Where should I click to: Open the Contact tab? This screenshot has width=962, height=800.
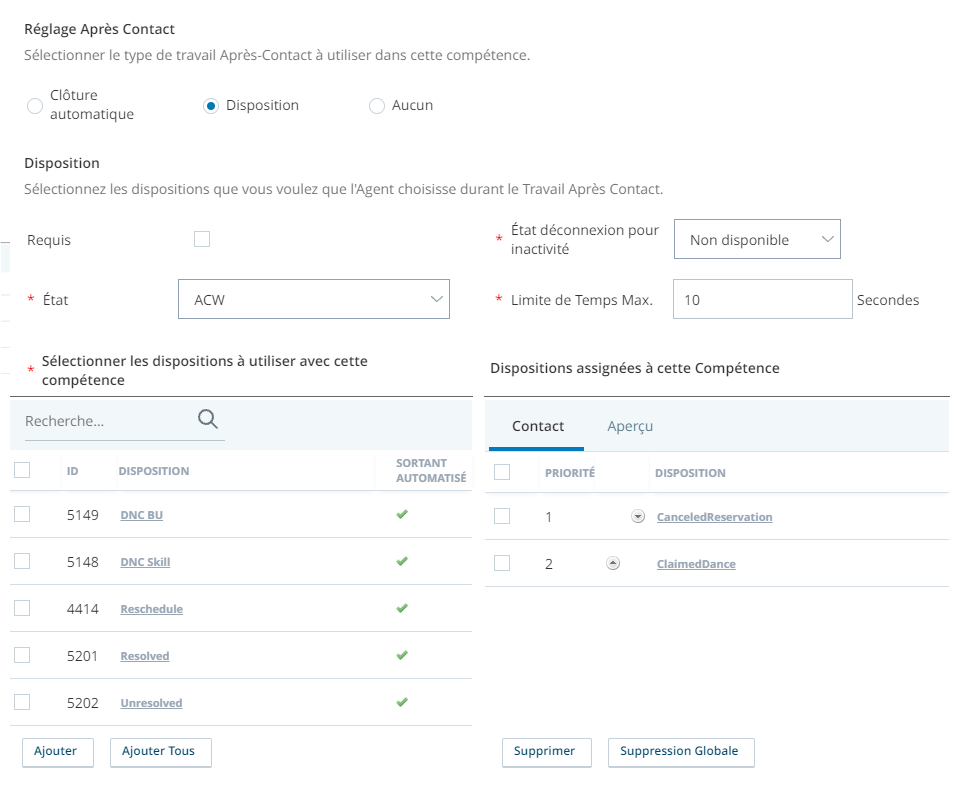coord(537,426)
